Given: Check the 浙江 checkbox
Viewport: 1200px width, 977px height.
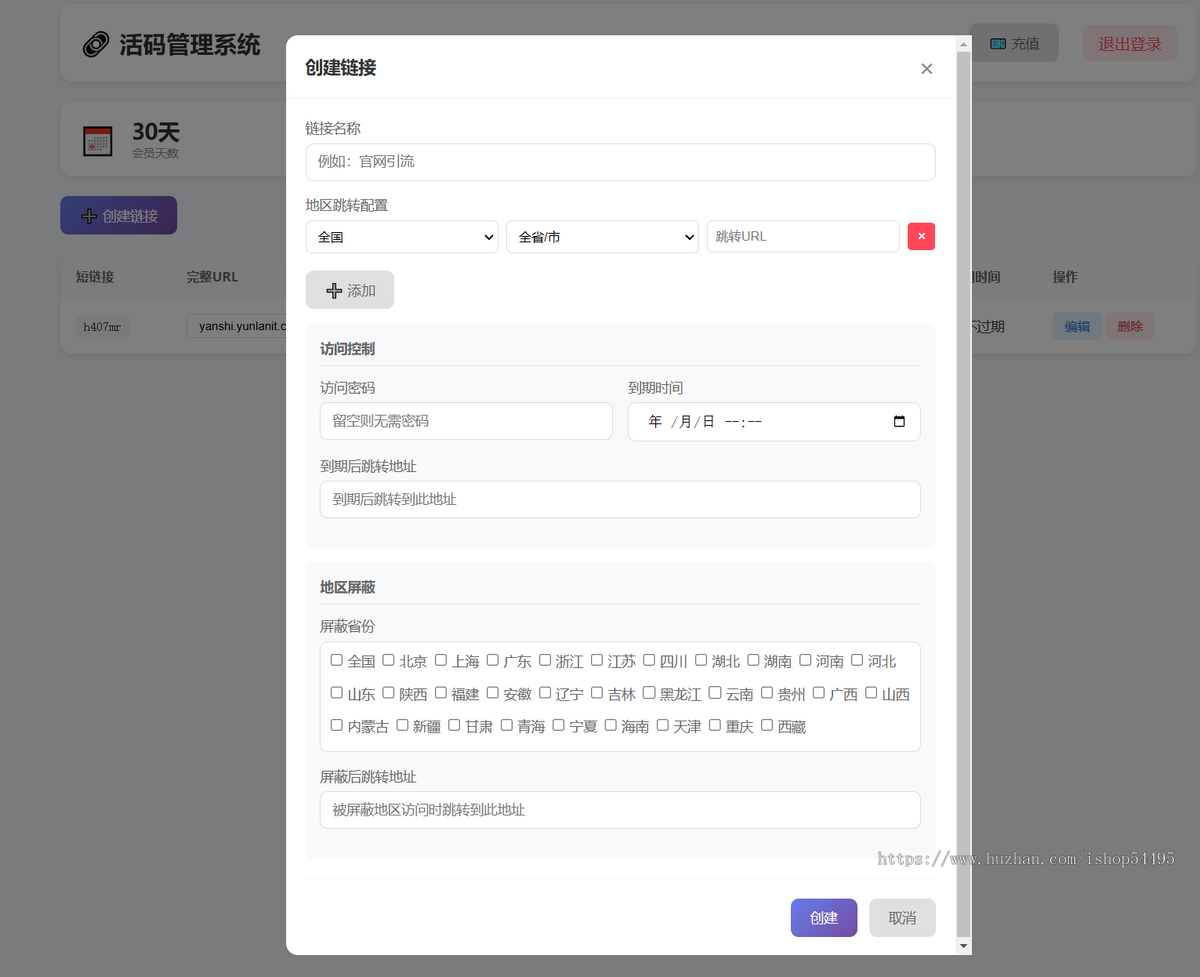Looking at the screenshot, I should (x=545, y=660).
